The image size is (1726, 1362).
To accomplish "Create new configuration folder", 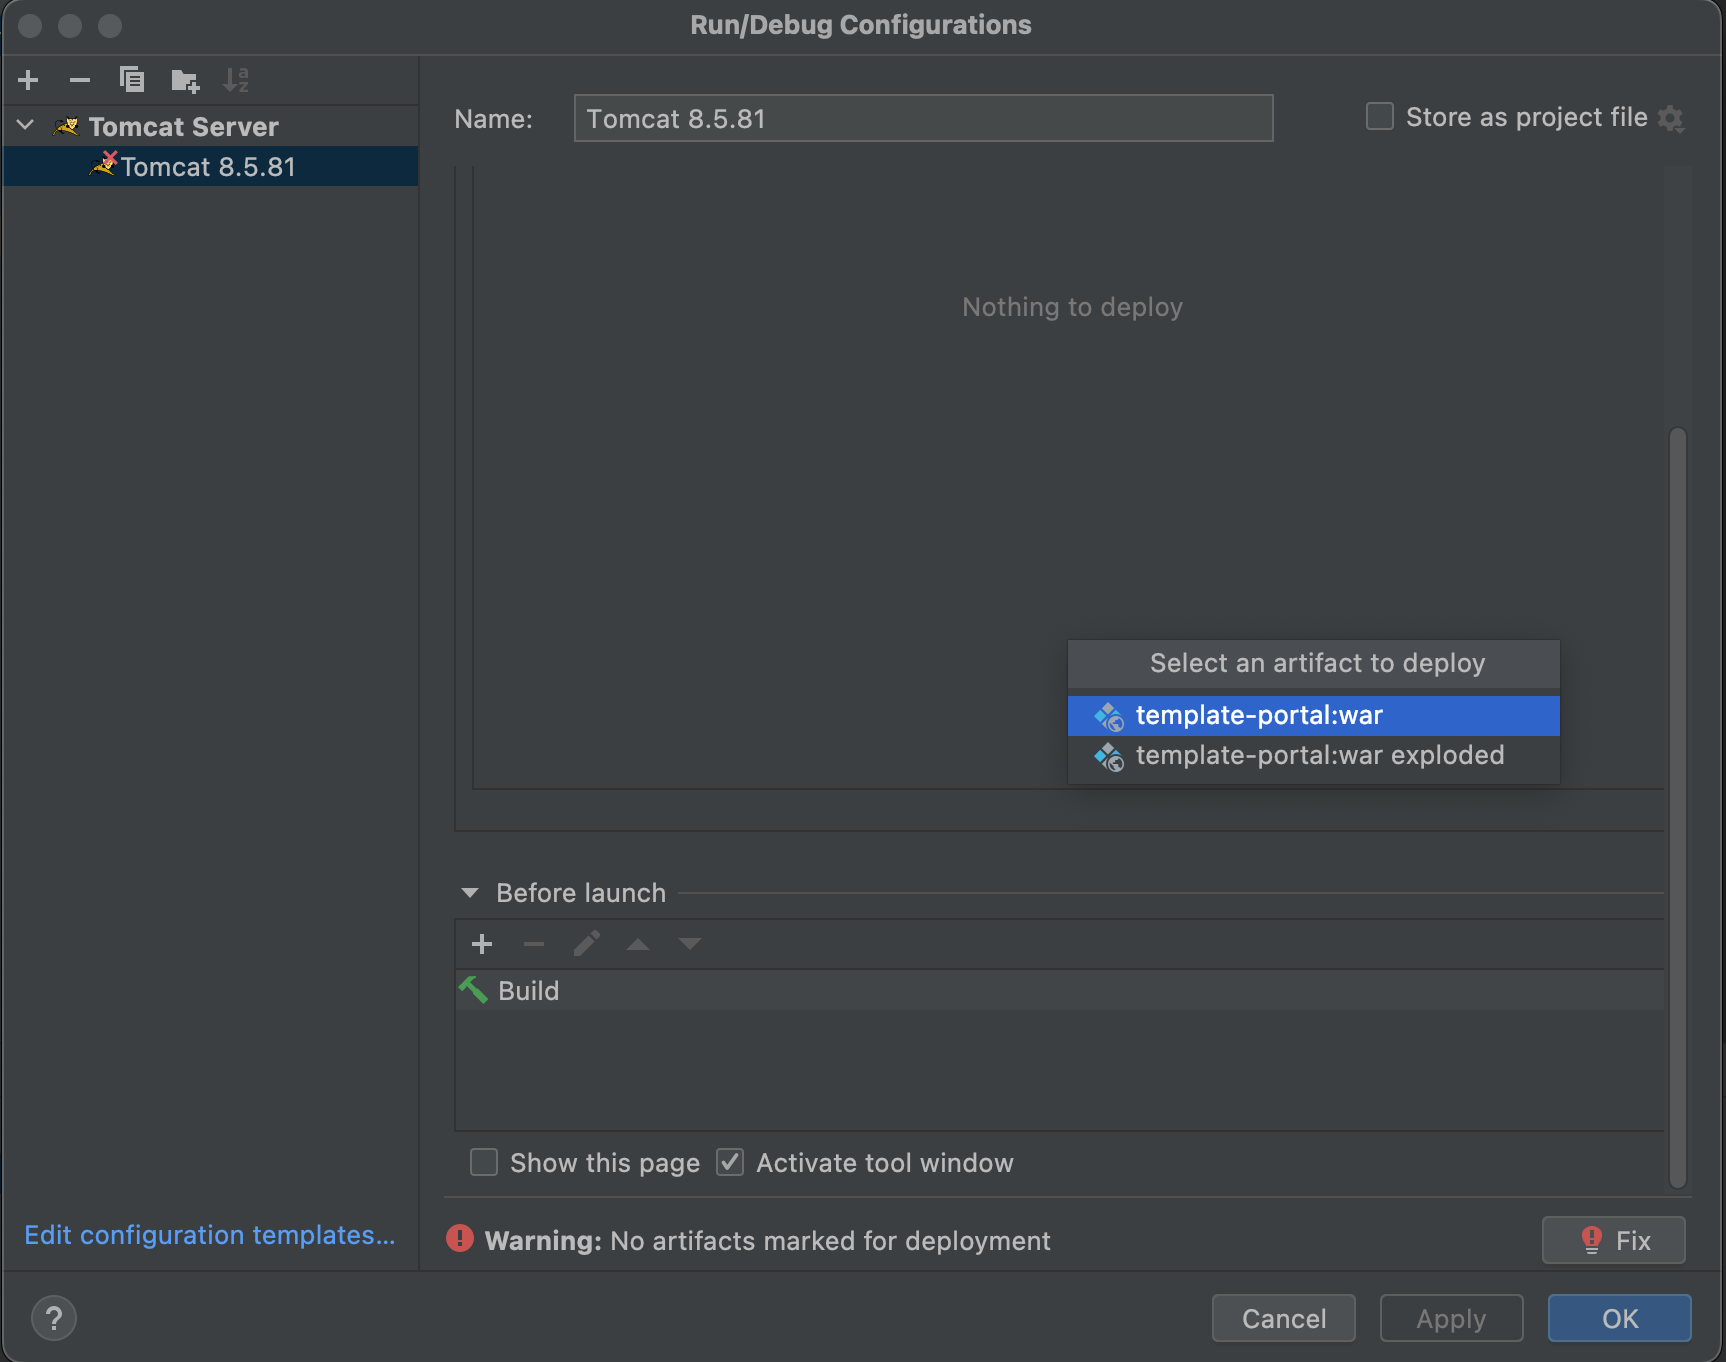I will point(185,80).
